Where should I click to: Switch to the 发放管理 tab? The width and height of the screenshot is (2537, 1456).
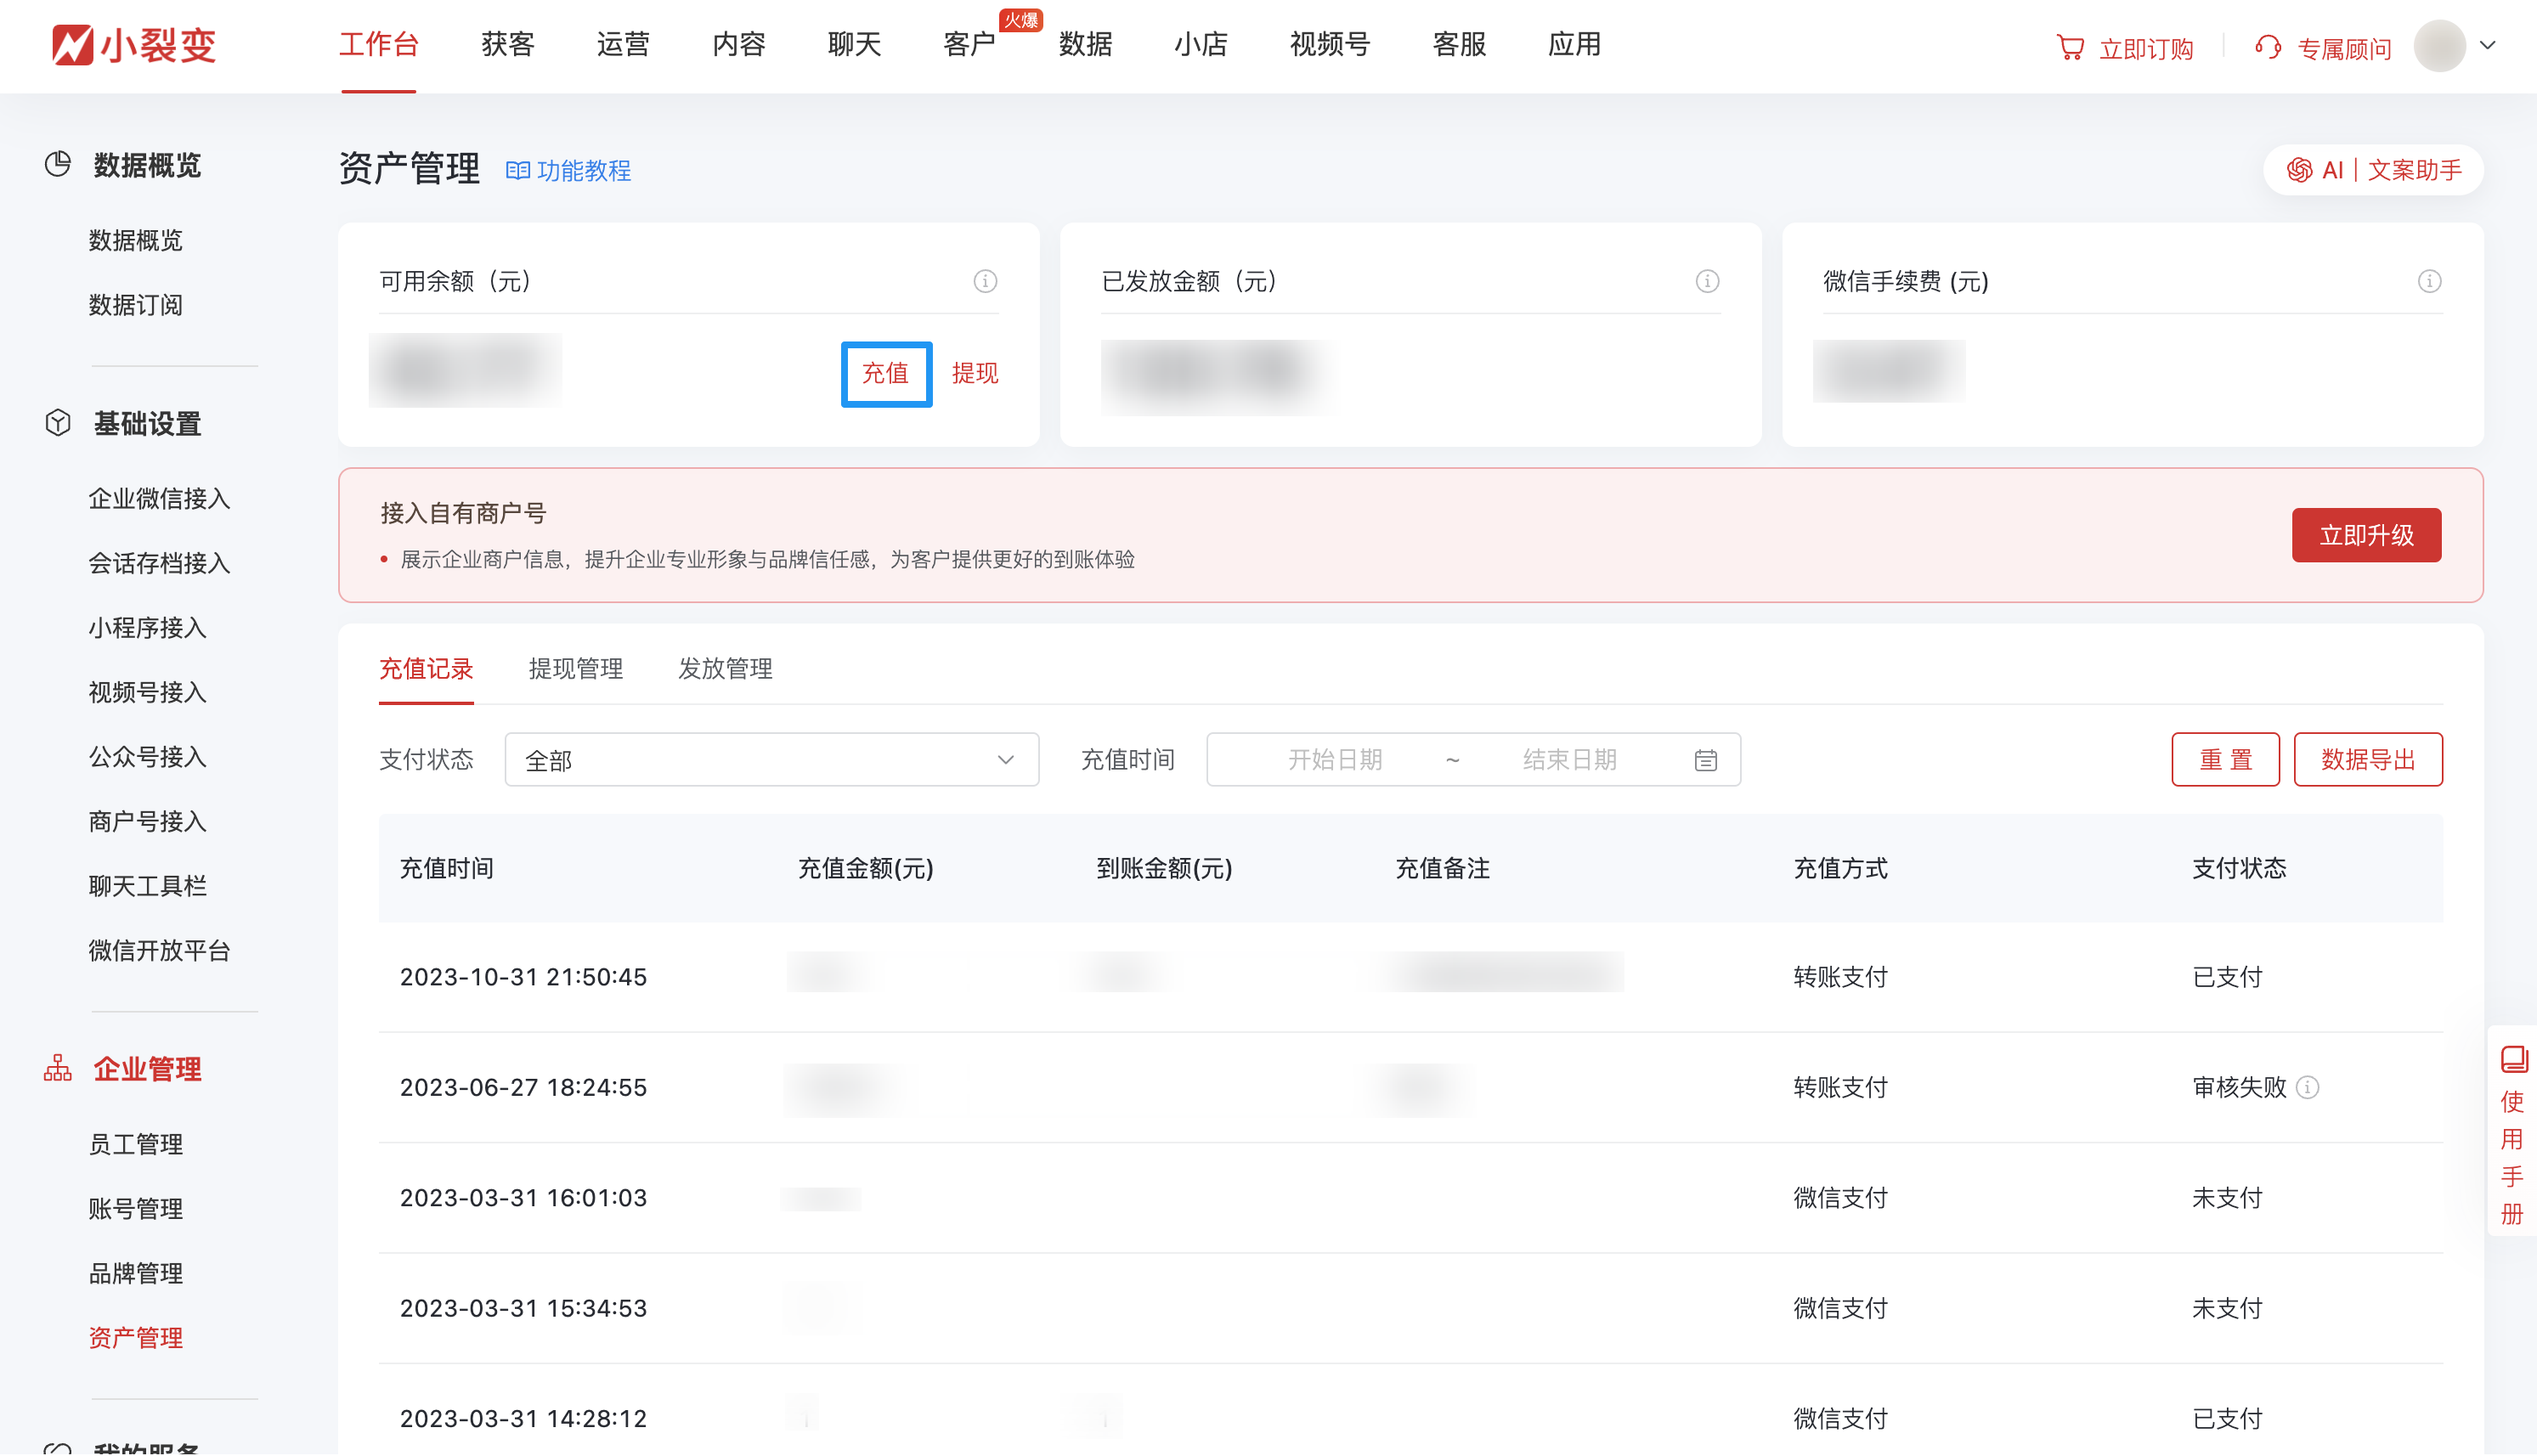click(725, 669)
